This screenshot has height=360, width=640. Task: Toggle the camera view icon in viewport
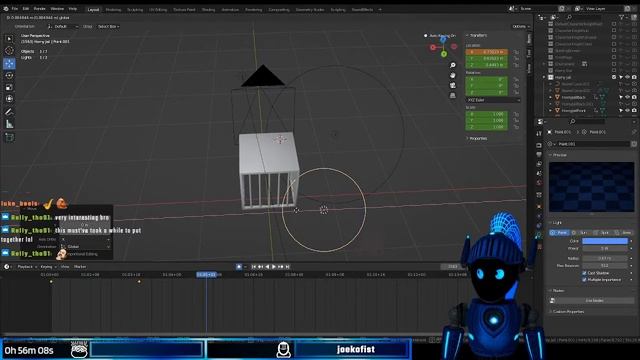click(x=453, y=85)
